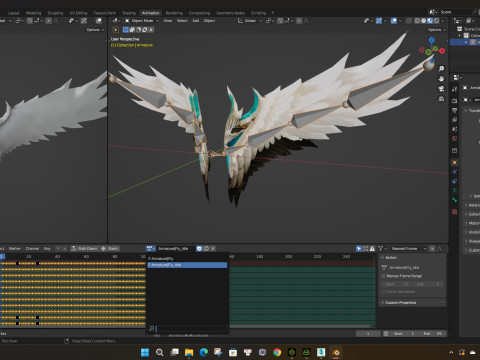
Task: Click the pan view hand icon
Action: point(441,79)
